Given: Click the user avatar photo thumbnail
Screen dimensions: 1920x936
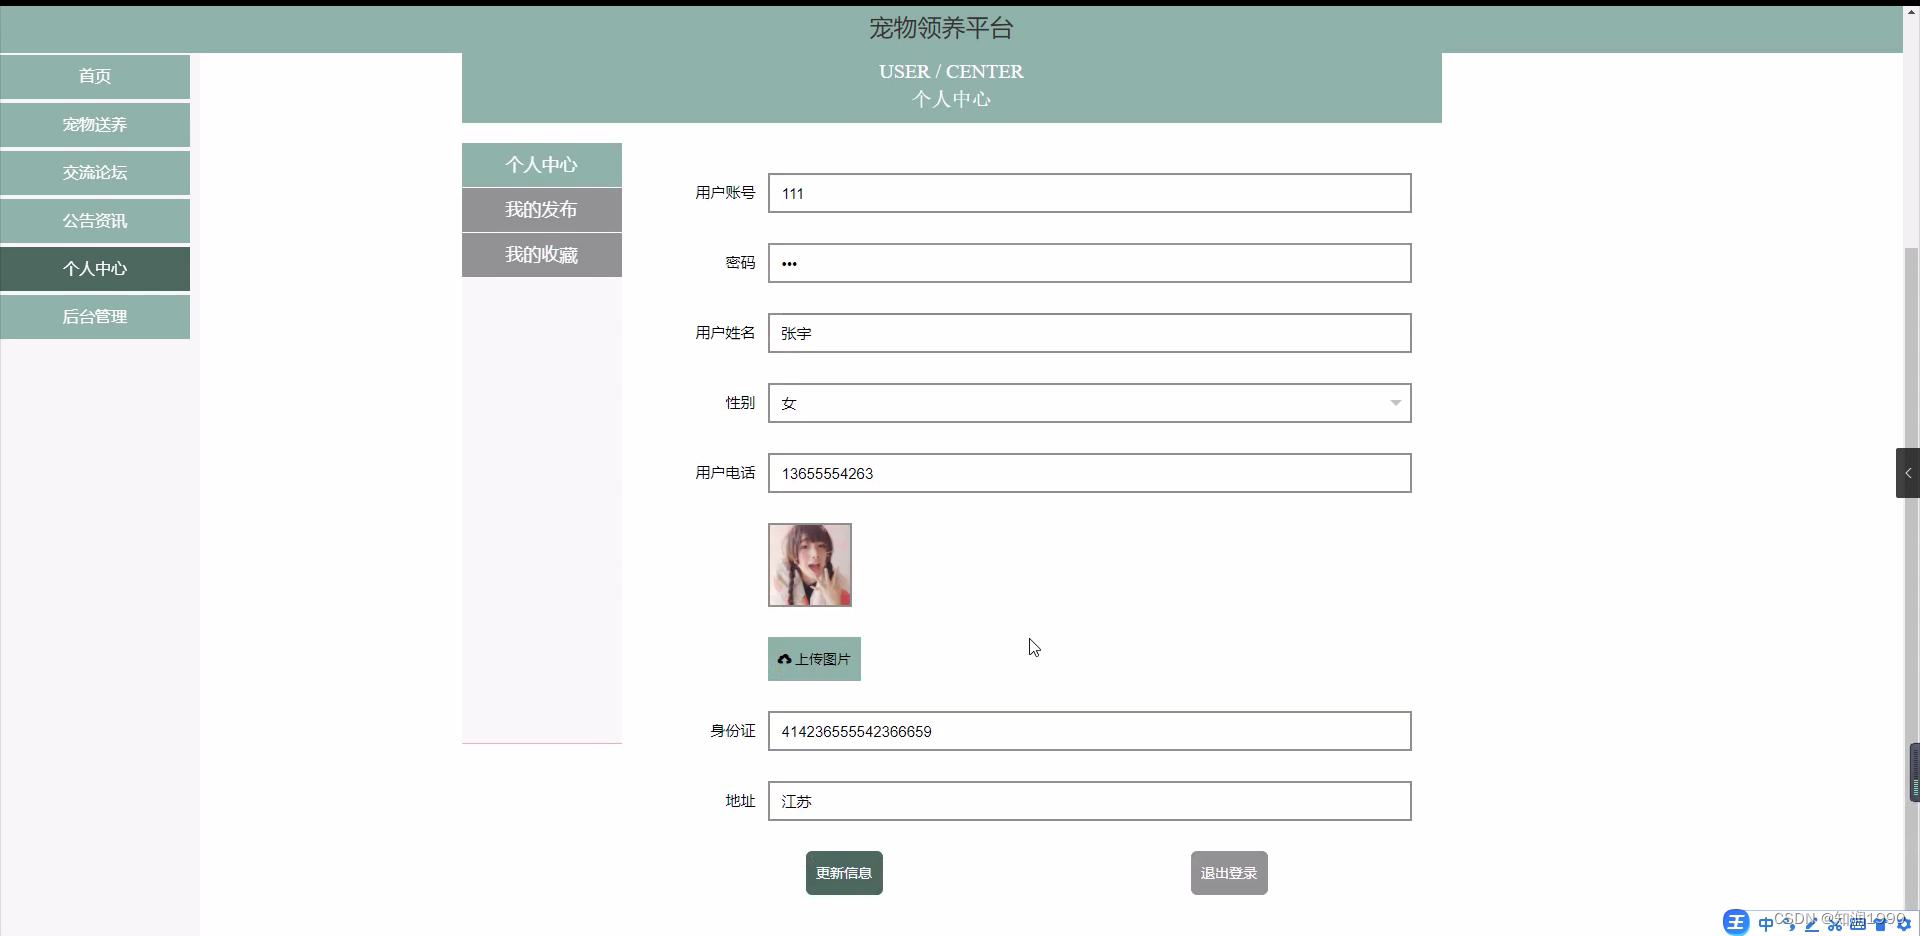Looking at the screenshot, I should coord(809,564).
